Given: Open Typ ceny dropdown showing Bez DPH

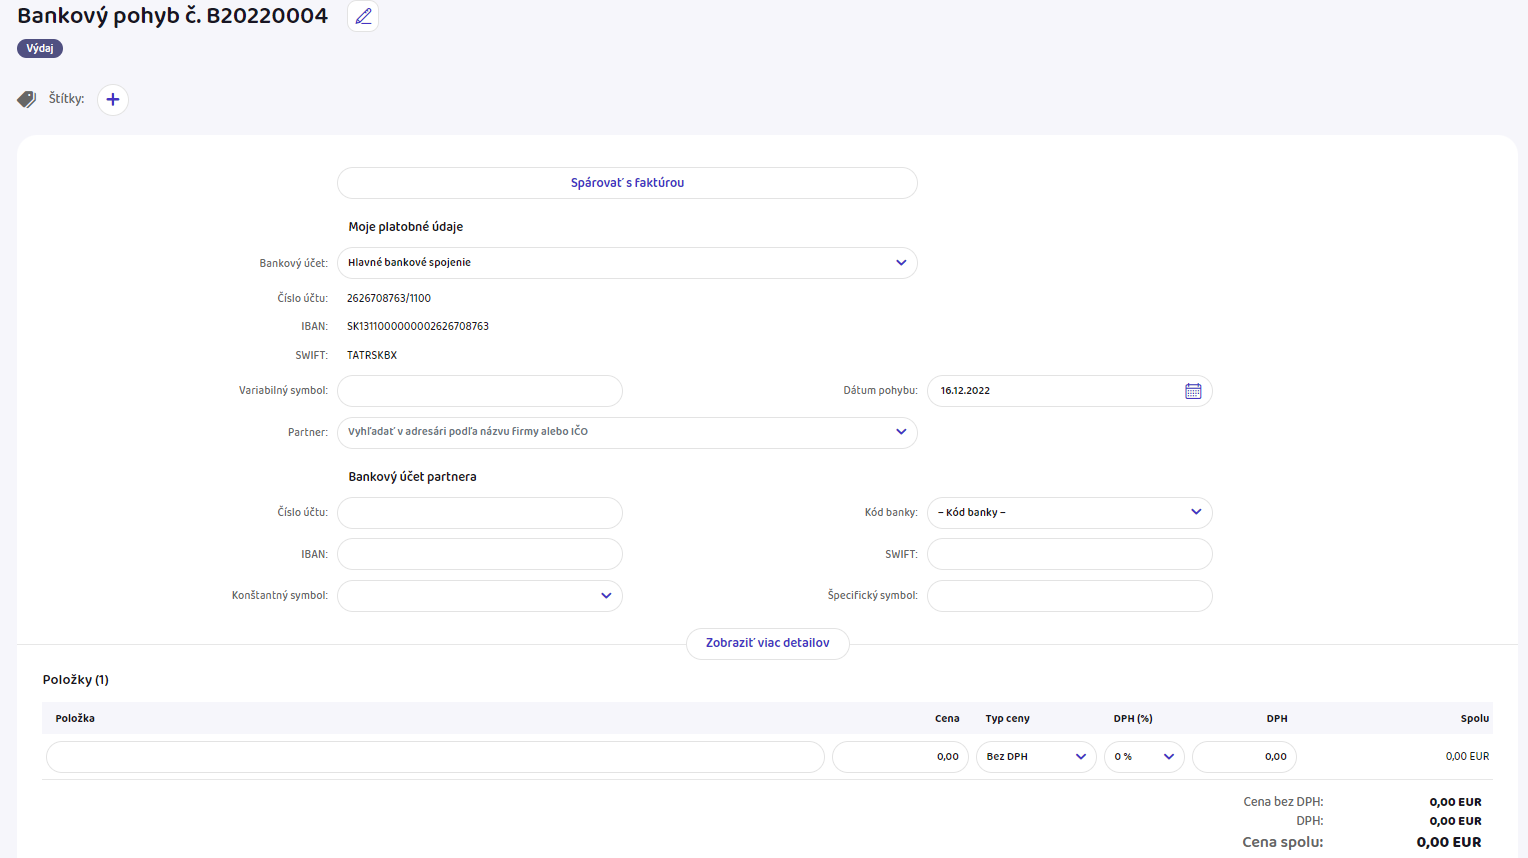Looking at the screenshot, I should (x=1035, y=757).
